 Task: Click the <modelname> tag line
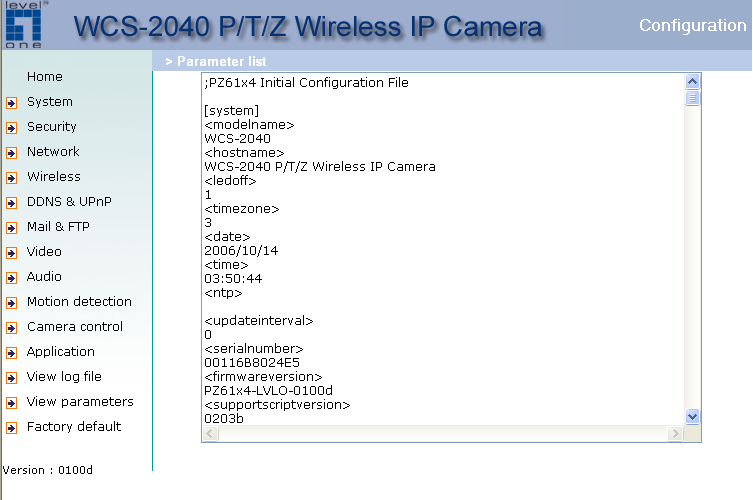(249, 125)
